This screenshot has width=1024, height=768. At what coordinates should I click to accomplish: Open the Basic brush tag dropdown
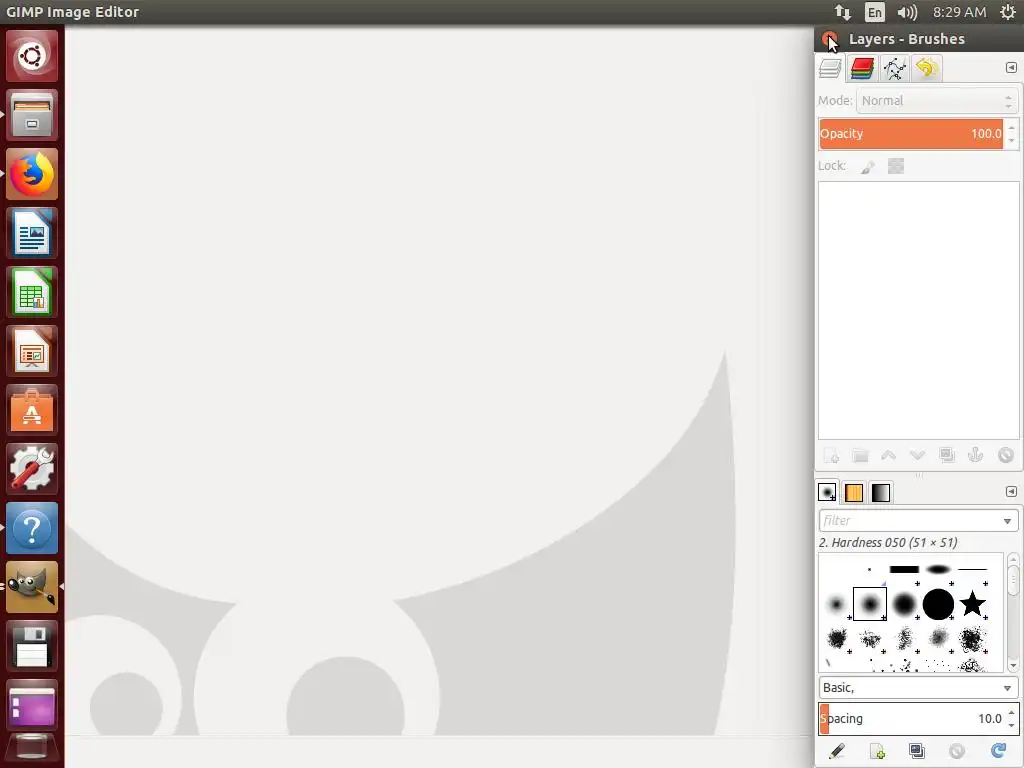pyautogui.click(x=918, y=688)
